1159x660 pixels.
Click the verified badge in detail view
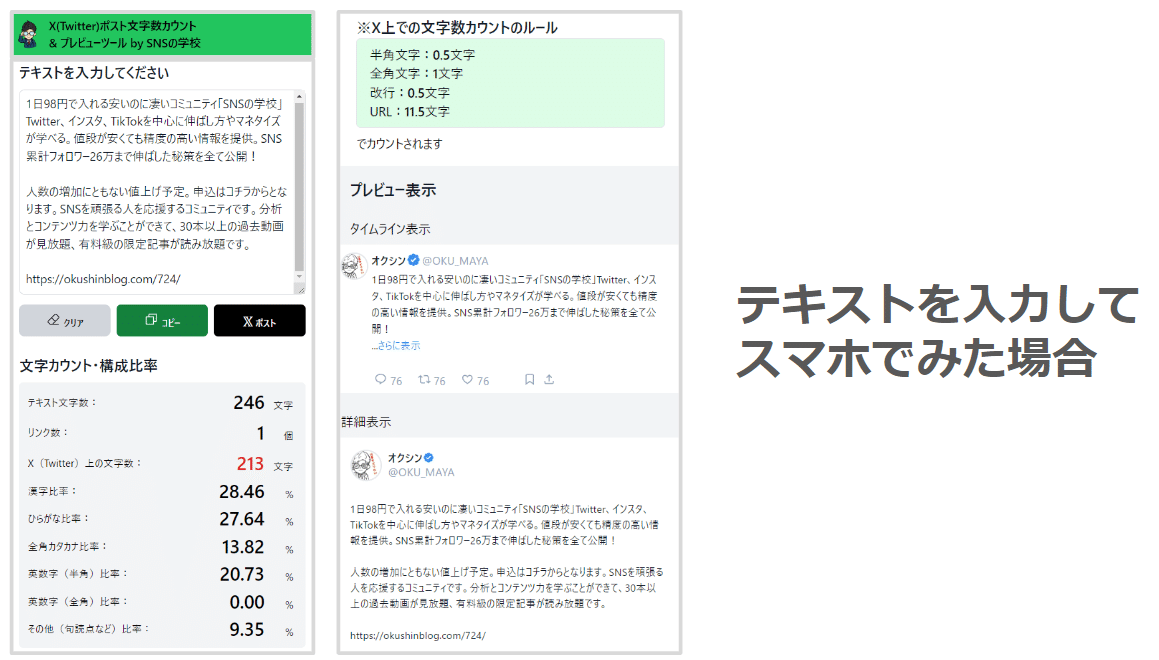tap(429, 457)
